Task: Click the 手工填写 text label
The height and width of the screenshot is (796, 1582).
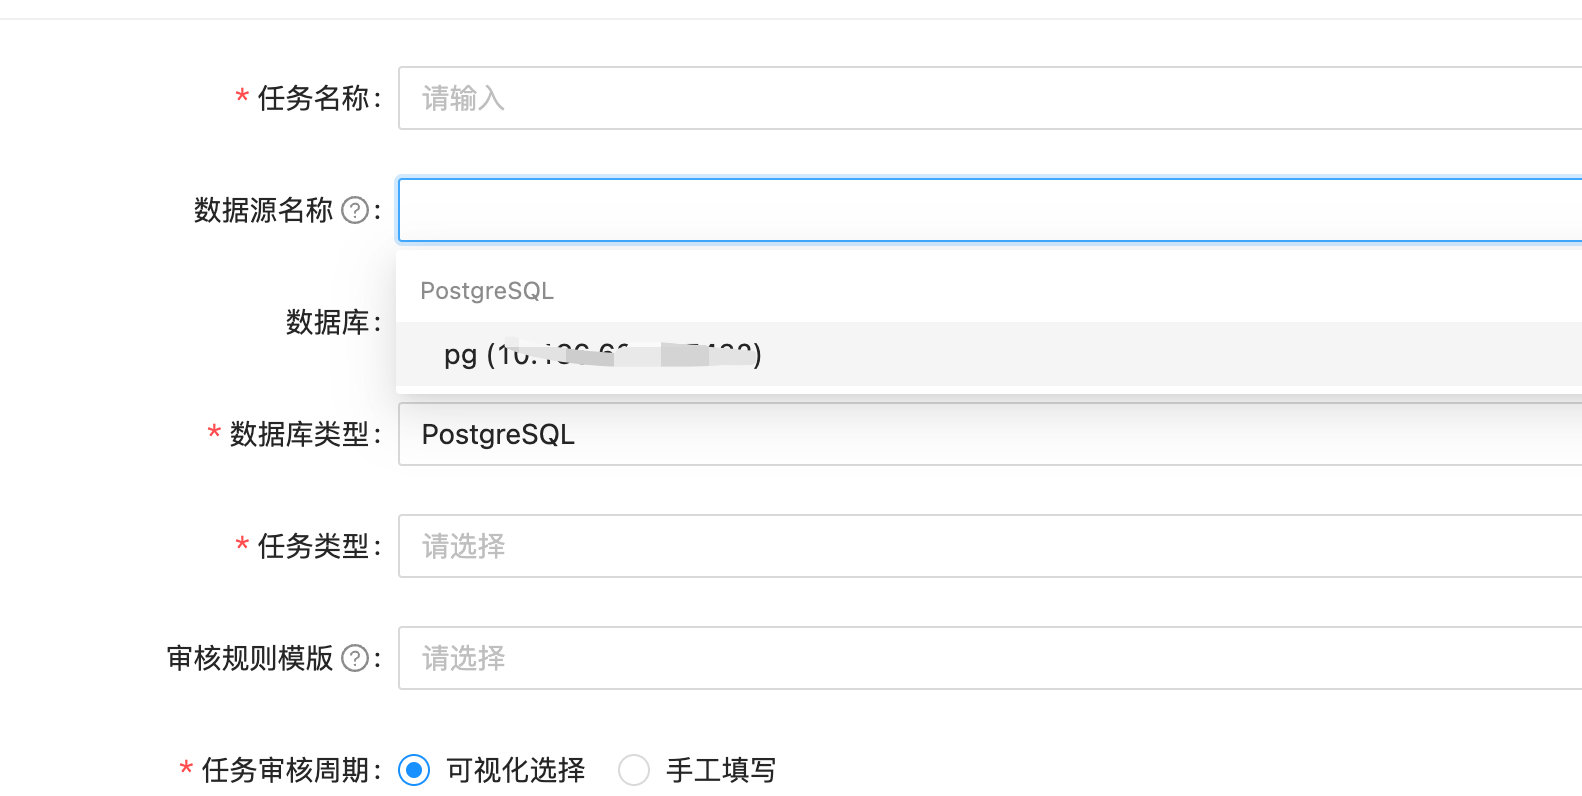Action: point(722,770)
